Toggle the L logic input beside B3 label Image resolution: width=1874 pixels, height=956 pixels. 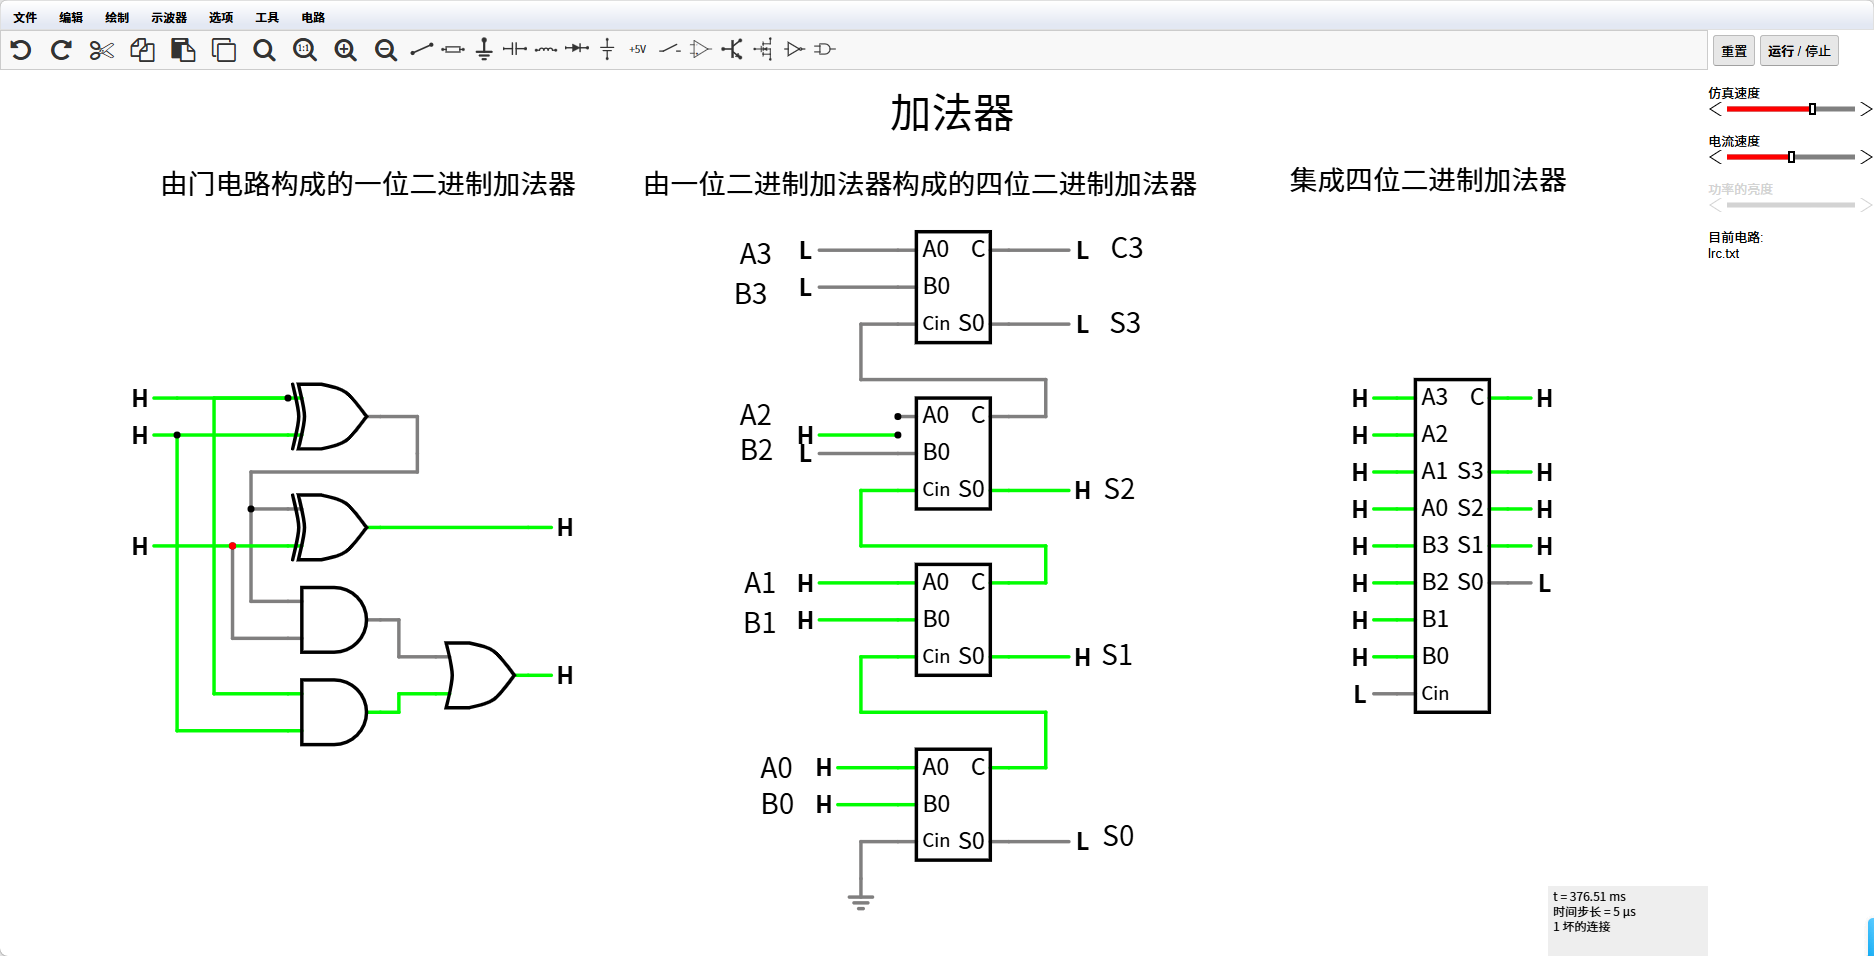805,288
